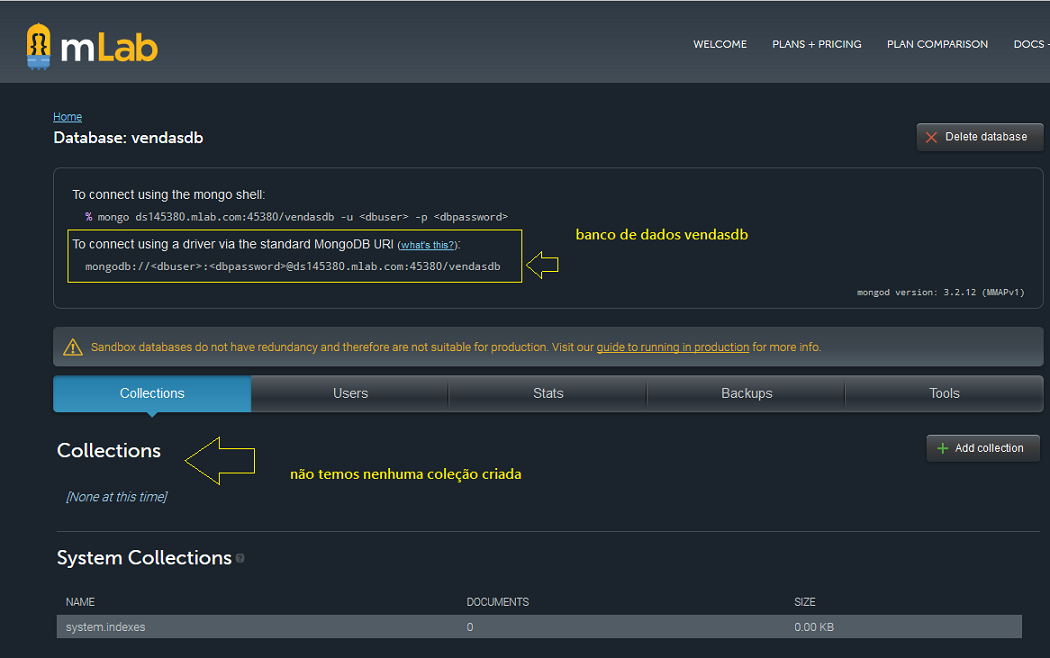1050x658 pixels.
Task: Click the Delete database button
Action: coord(980,137)
